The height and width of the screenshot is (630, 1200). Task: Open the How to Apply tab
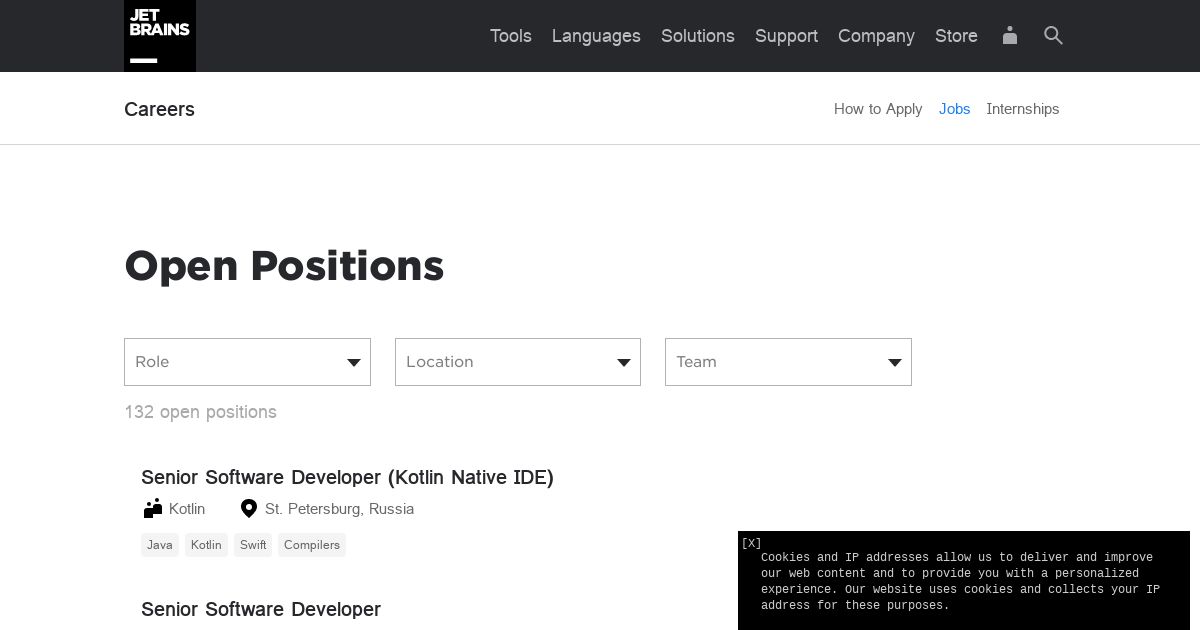(x=878, y=109)
